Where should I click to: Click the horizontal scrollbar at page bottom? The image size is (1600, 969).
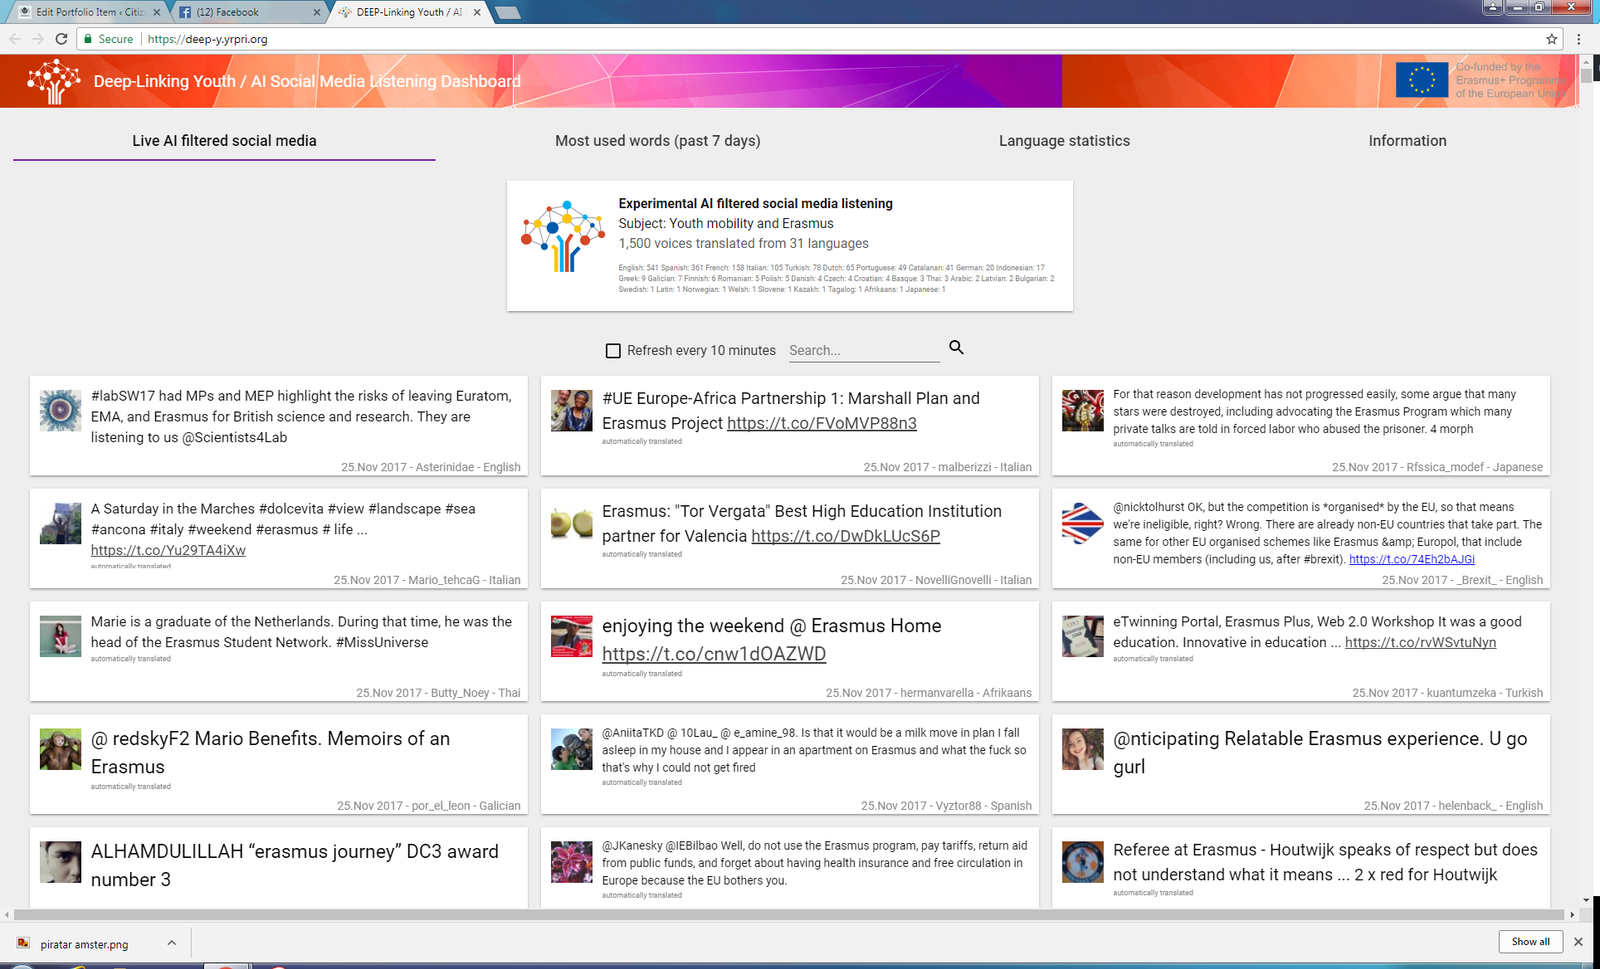point(789,914)
